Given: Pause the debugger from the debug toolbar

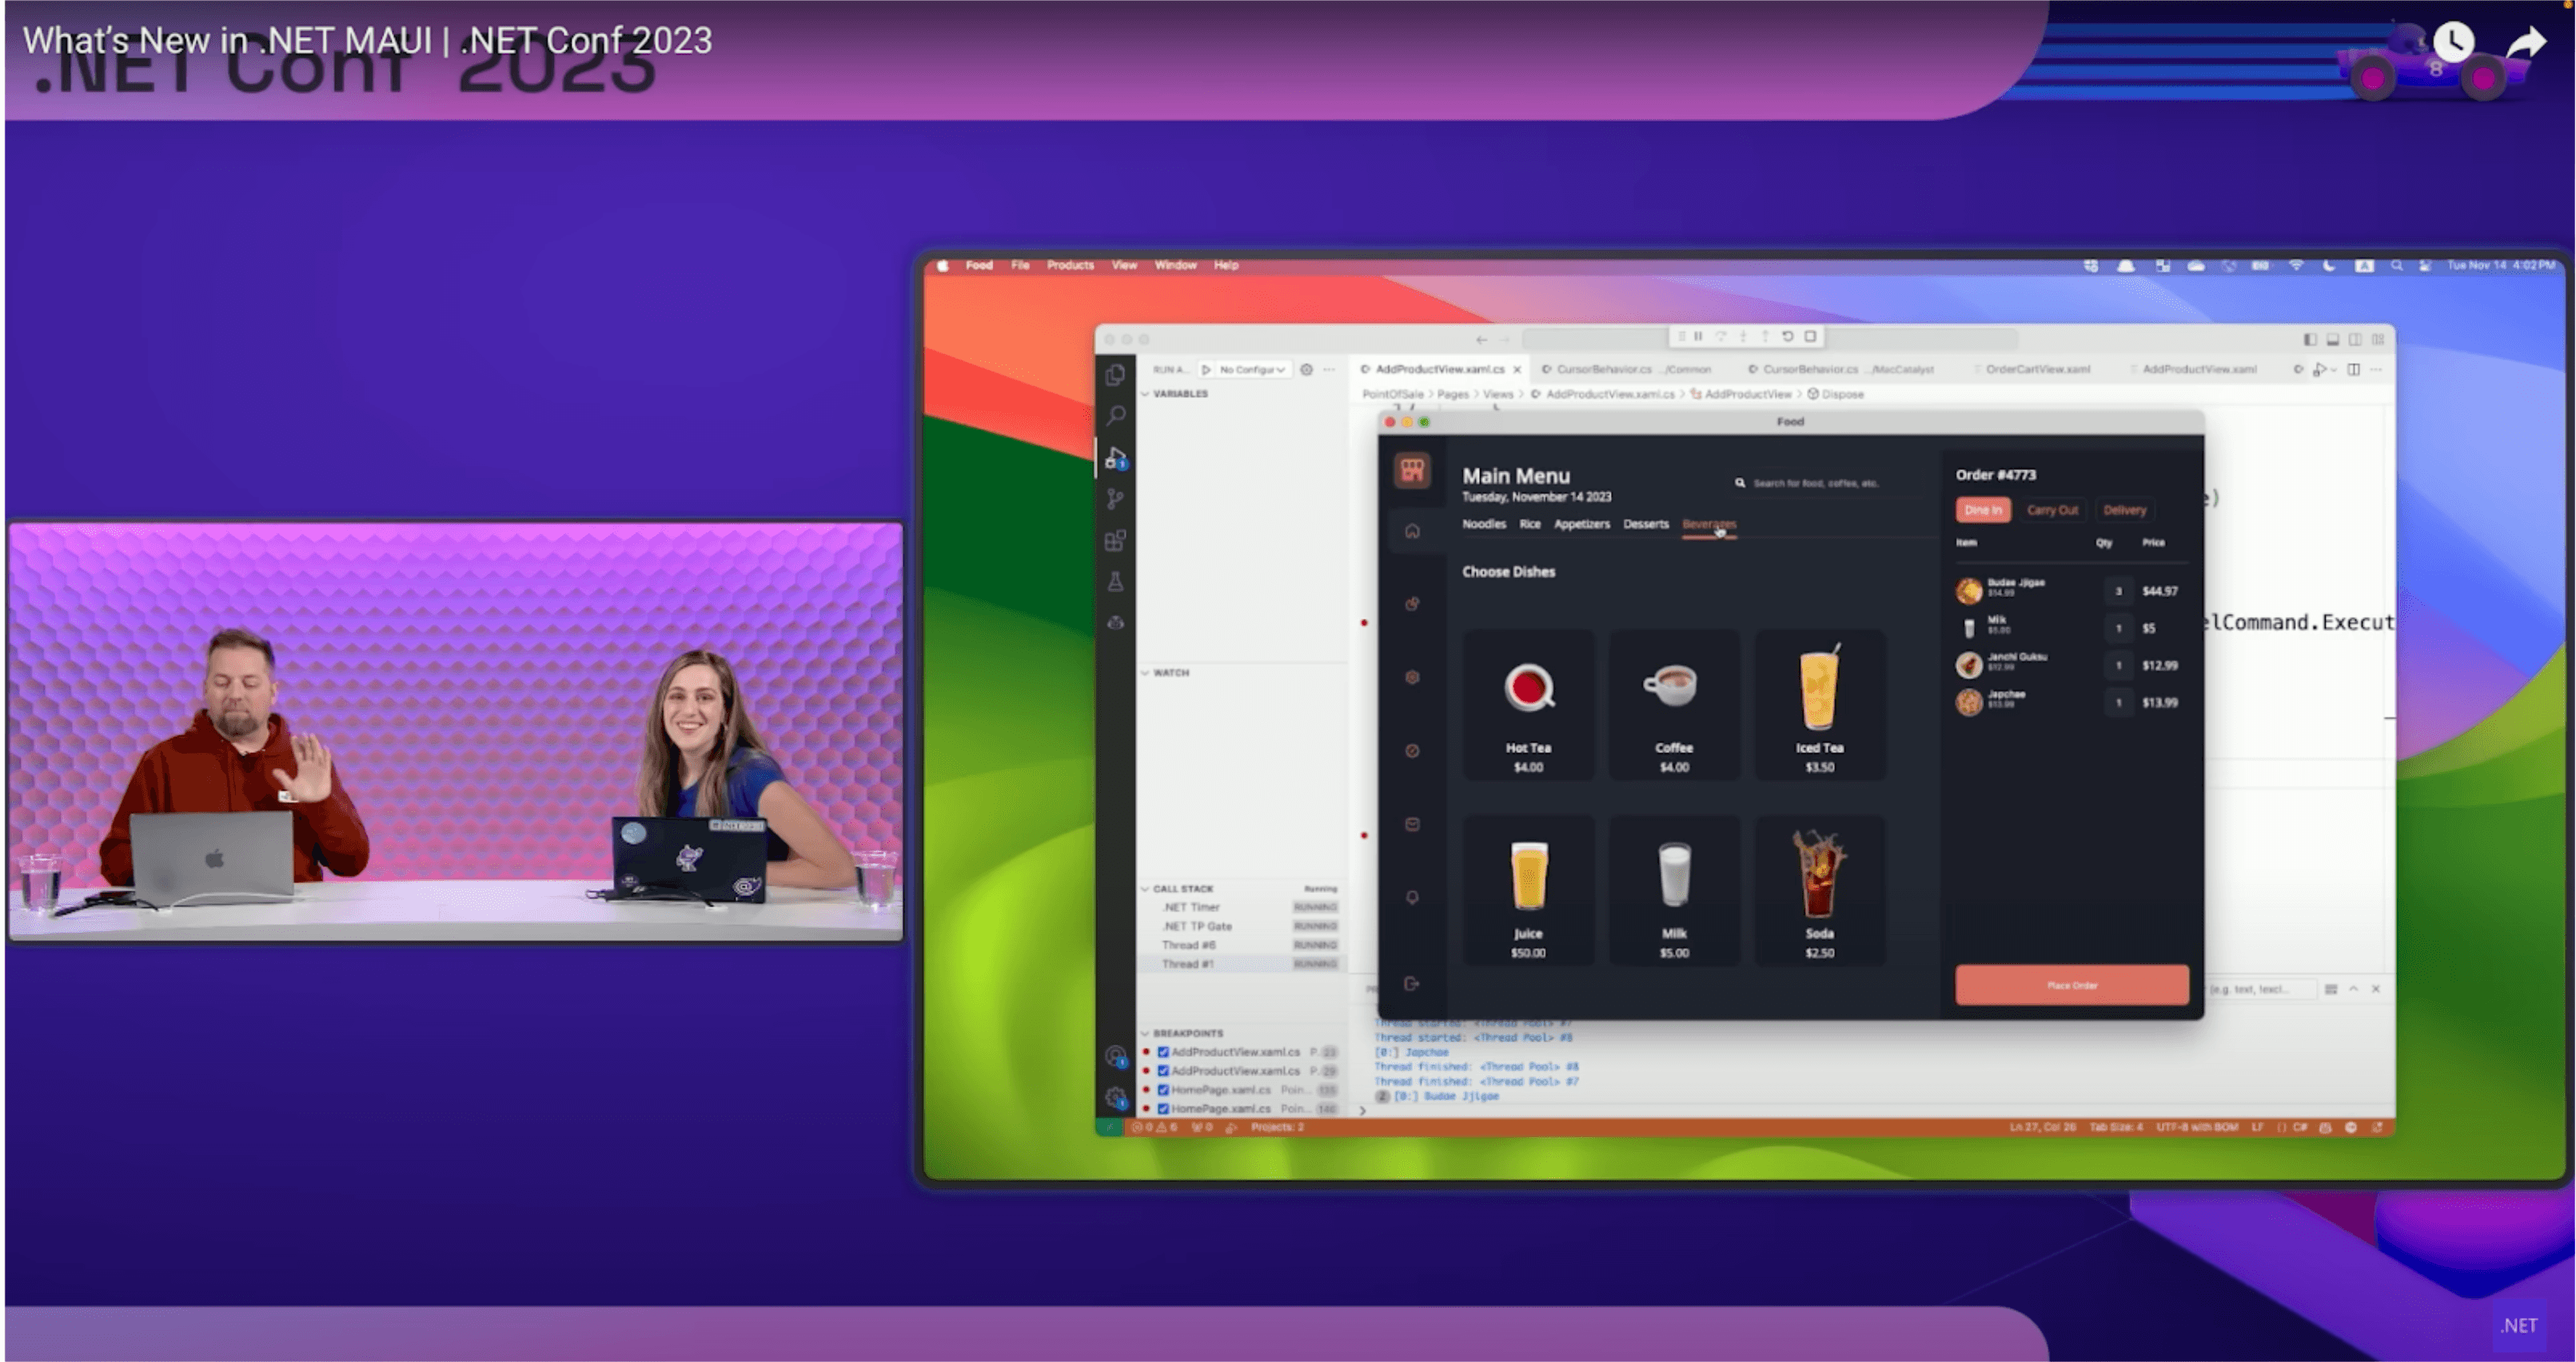Looking at the screenshot, I should 1698,336.
